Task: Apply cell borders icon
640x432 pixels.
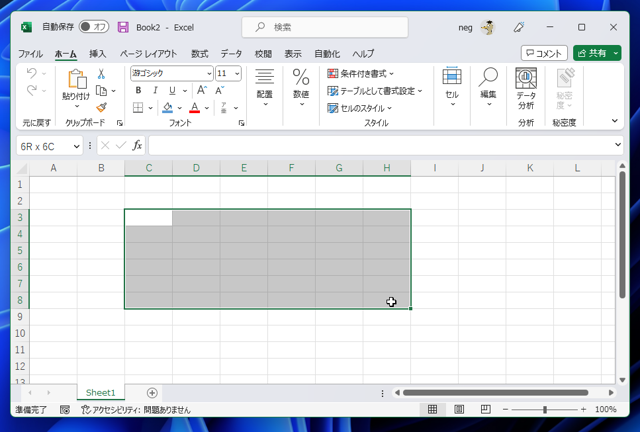Action: pyautogui.click(x=138, y=108)
